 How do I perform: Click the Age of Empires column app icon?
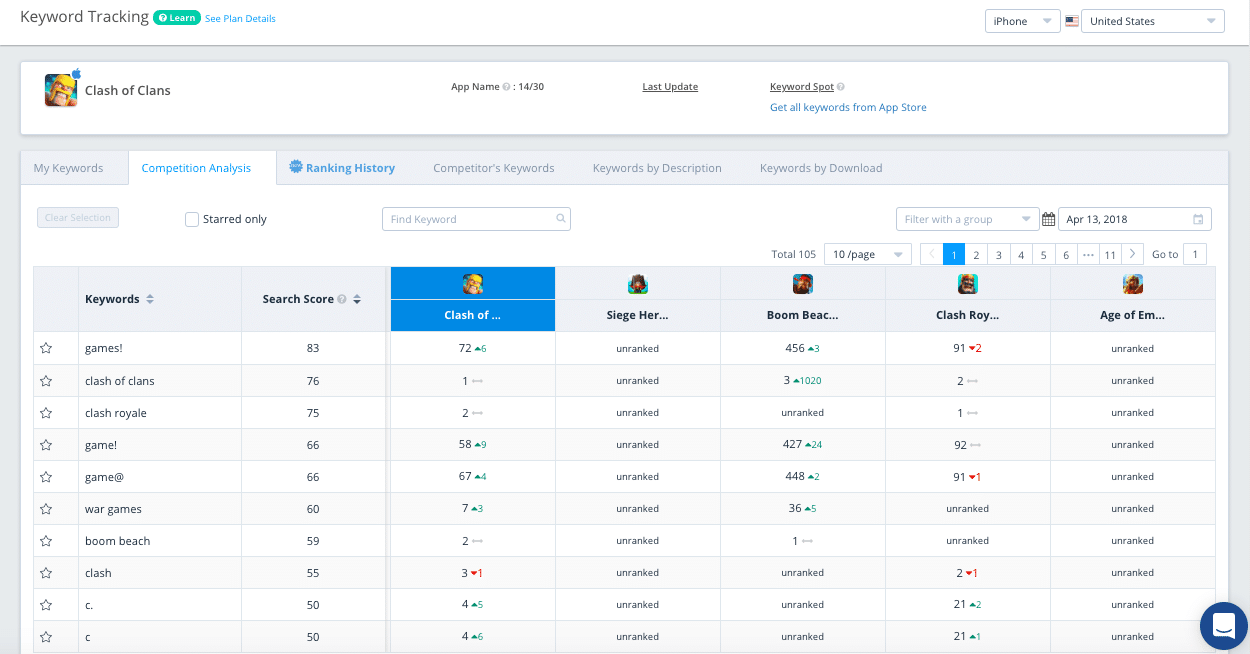coord(1133,284)
